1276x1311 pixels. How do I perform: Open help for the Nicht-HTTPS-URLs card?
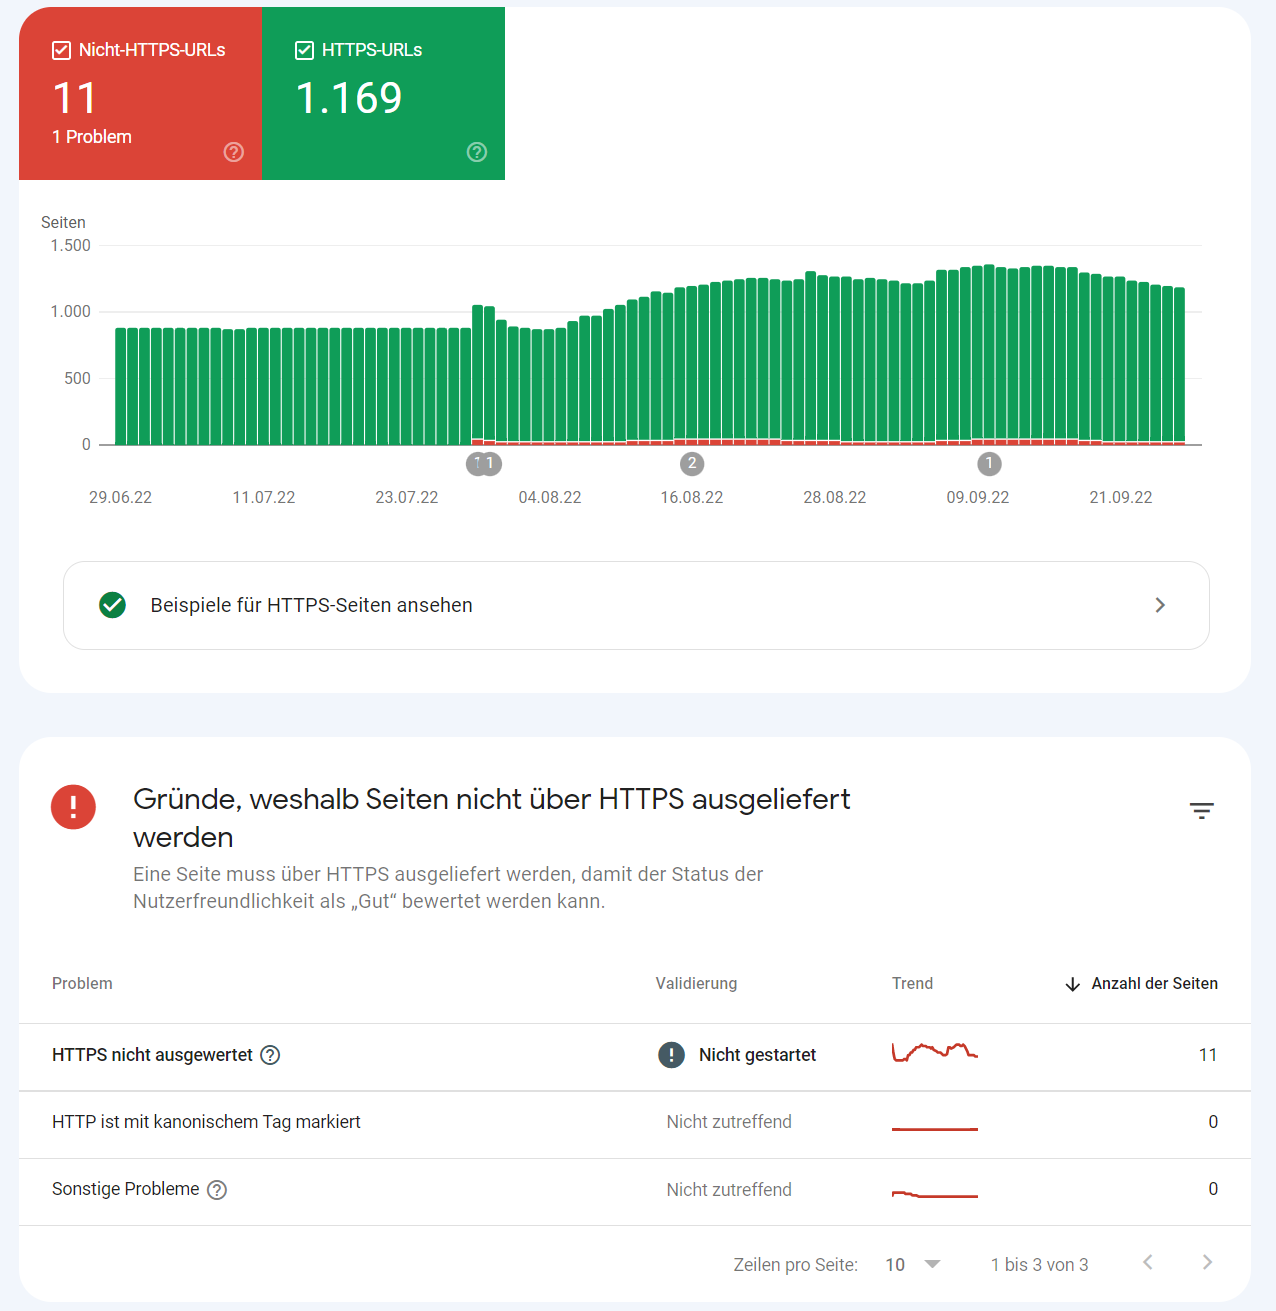pyautogui.click(x=233, y=152)
